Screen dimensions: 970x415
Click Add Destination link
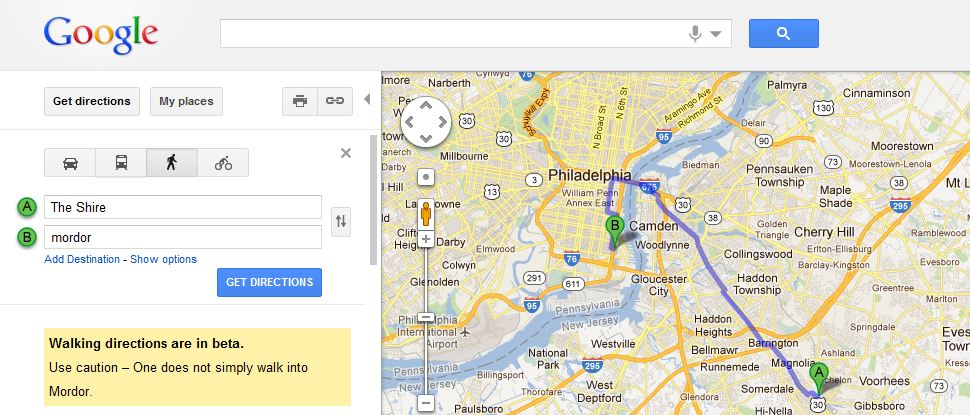(x=82, y=259)
